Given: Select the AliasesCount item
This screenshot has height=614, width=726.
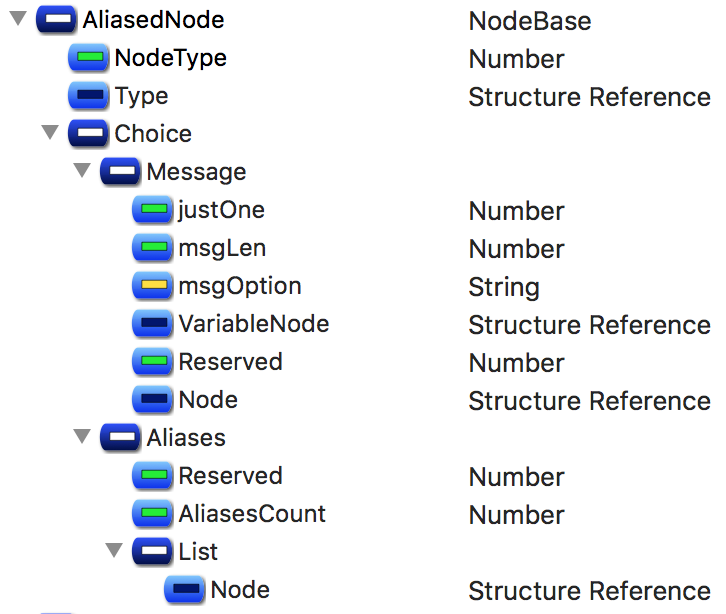Looking at the screenshot, I should pos(252,515).
